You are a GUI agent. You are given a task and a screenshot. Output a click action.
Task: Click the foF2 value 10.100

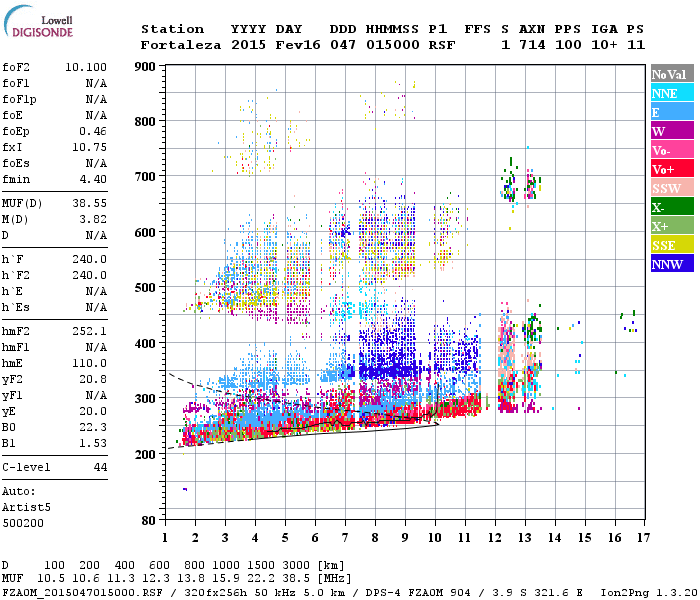click(x=86, y=67)
